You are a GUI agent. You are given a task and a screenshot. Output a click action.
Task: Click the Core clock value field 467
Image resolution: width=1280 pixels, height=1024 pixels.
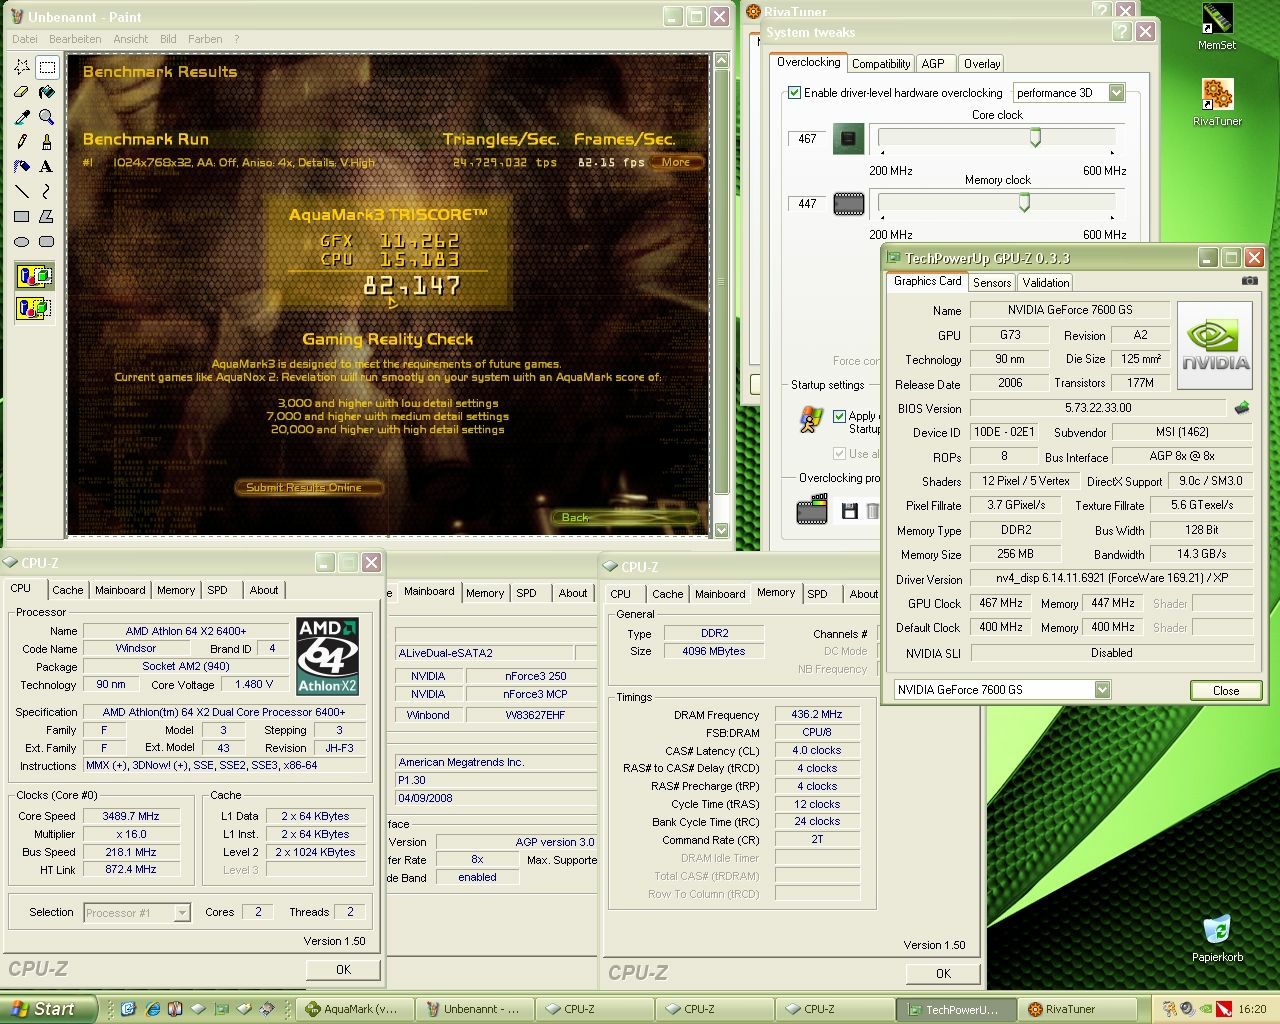[807, 139]
